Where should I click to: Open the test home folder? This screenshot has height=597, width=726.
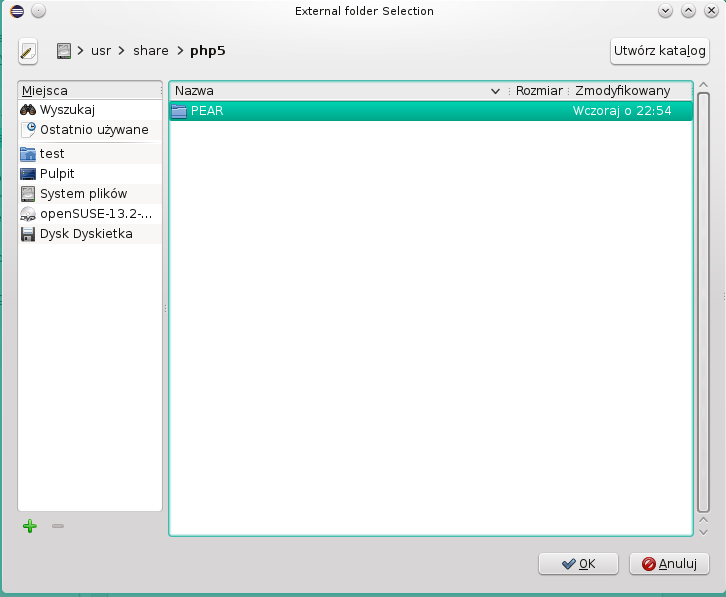point(52,154)
